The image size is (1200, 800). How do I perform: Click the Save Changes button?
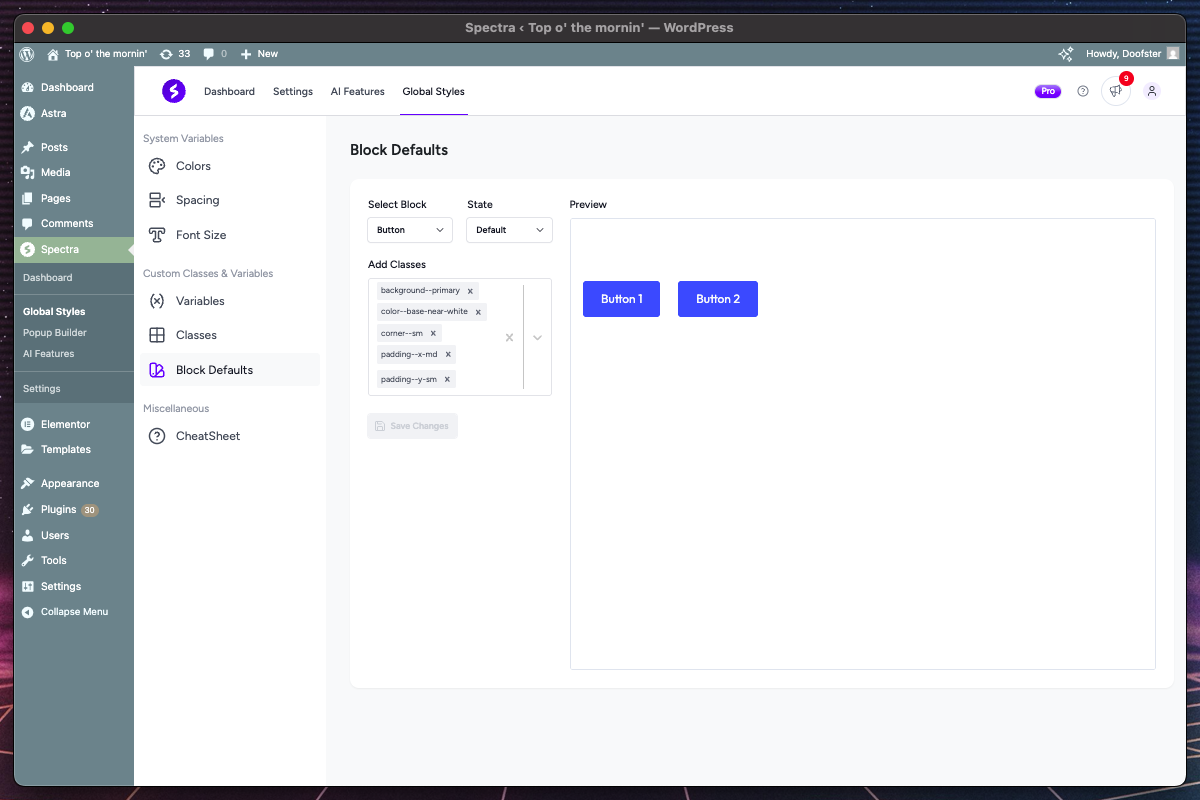(412, 426)
